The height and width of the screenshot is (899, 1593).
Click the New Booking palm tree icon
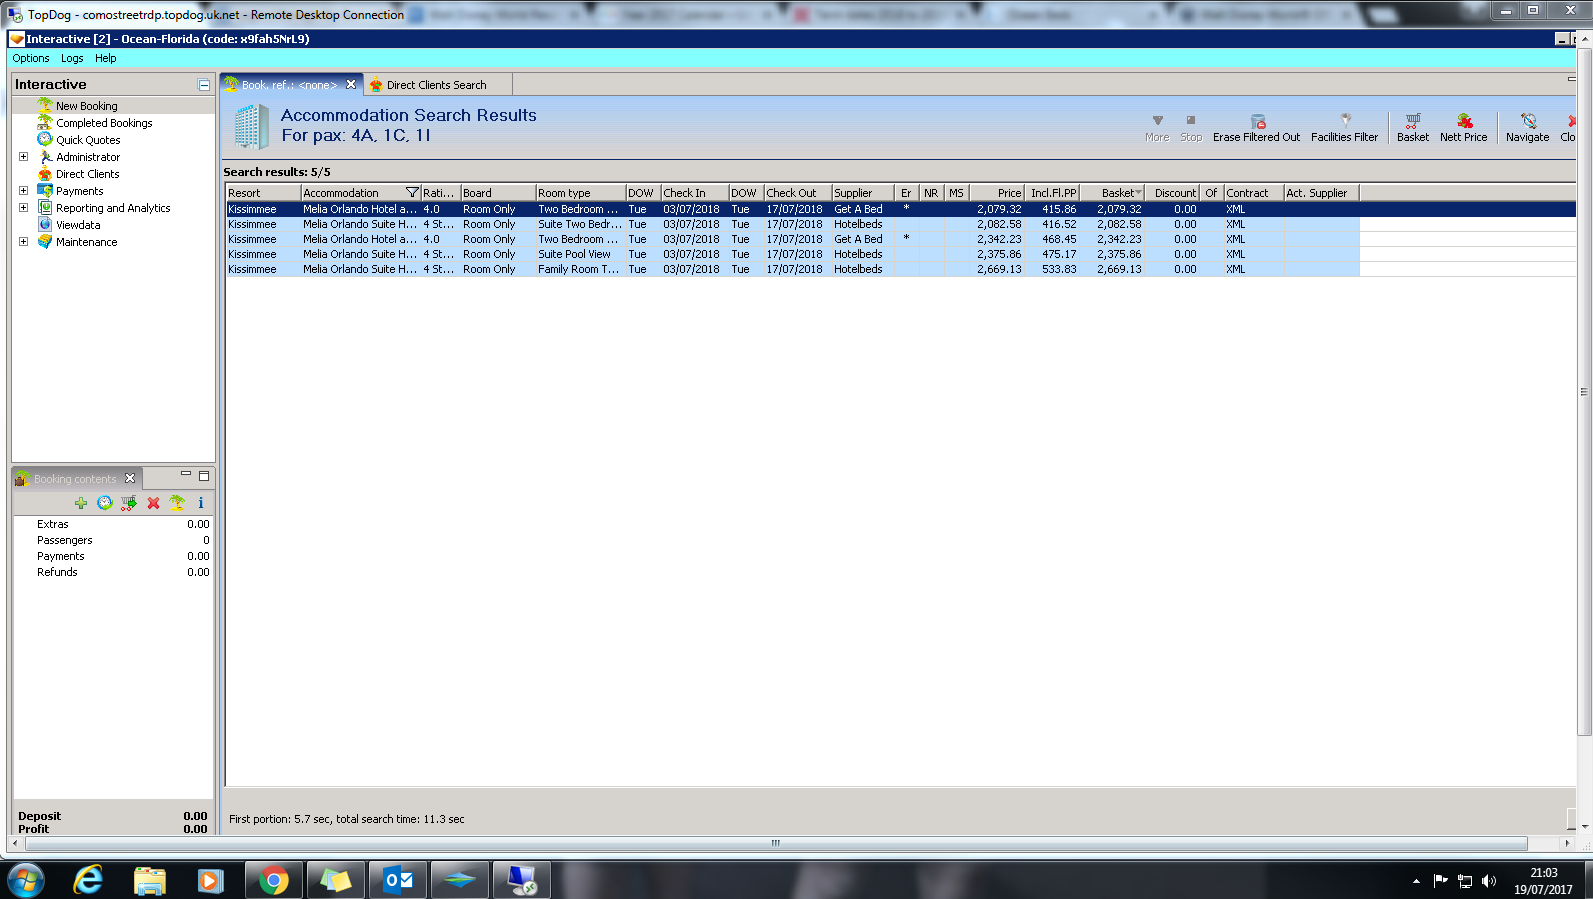[45, 105]
